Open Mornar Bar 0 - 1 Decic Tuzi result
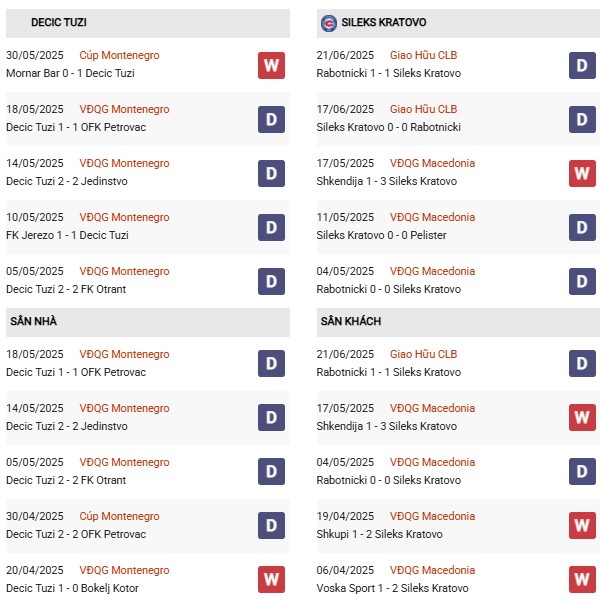The height and width of the screenshot is (600, 602). (70, 73)
